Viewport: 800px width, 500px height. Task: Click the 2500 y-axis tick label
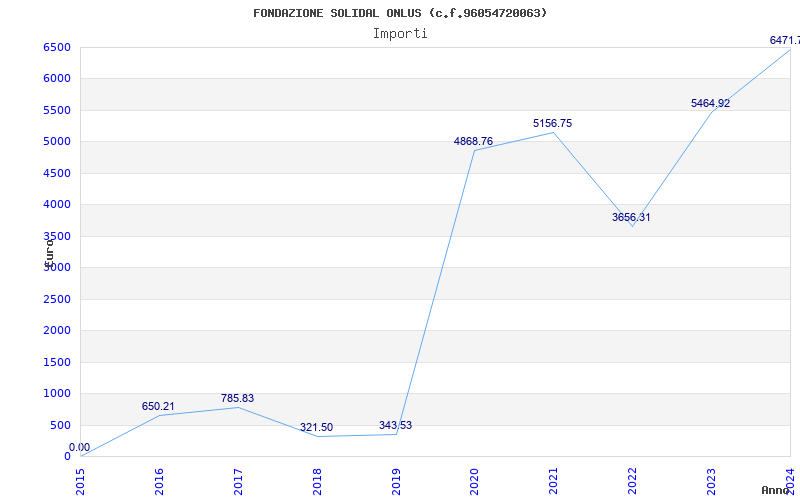click(x=57, y=299)
